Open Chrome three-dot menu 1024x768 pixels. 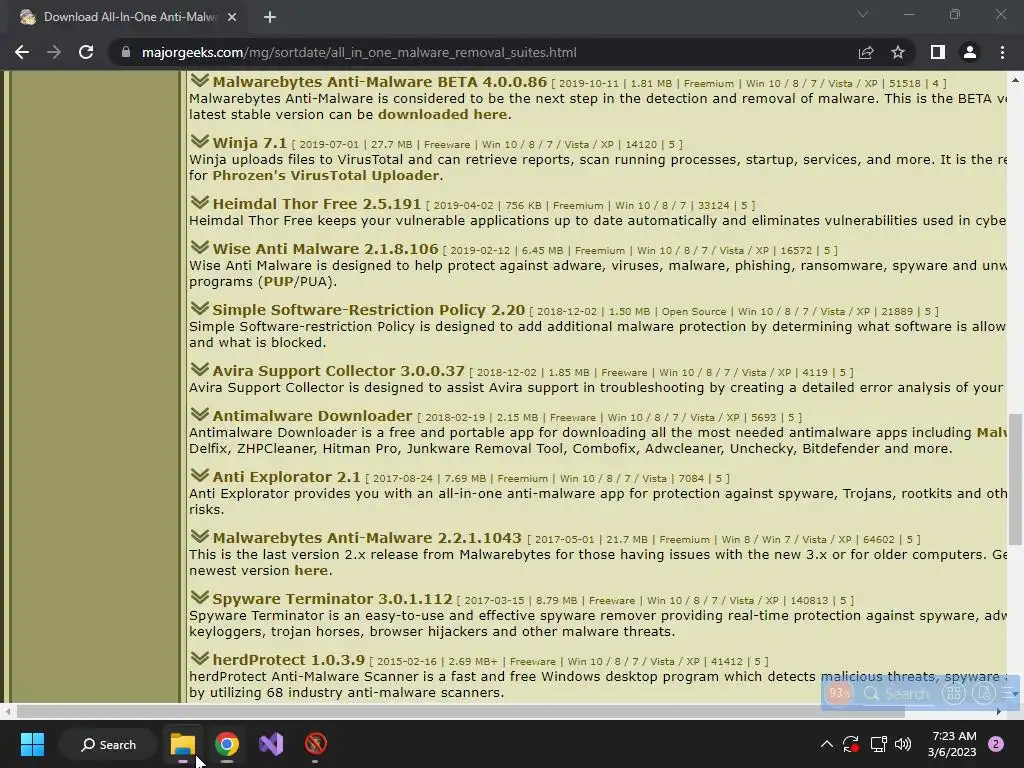point(1002,52)
